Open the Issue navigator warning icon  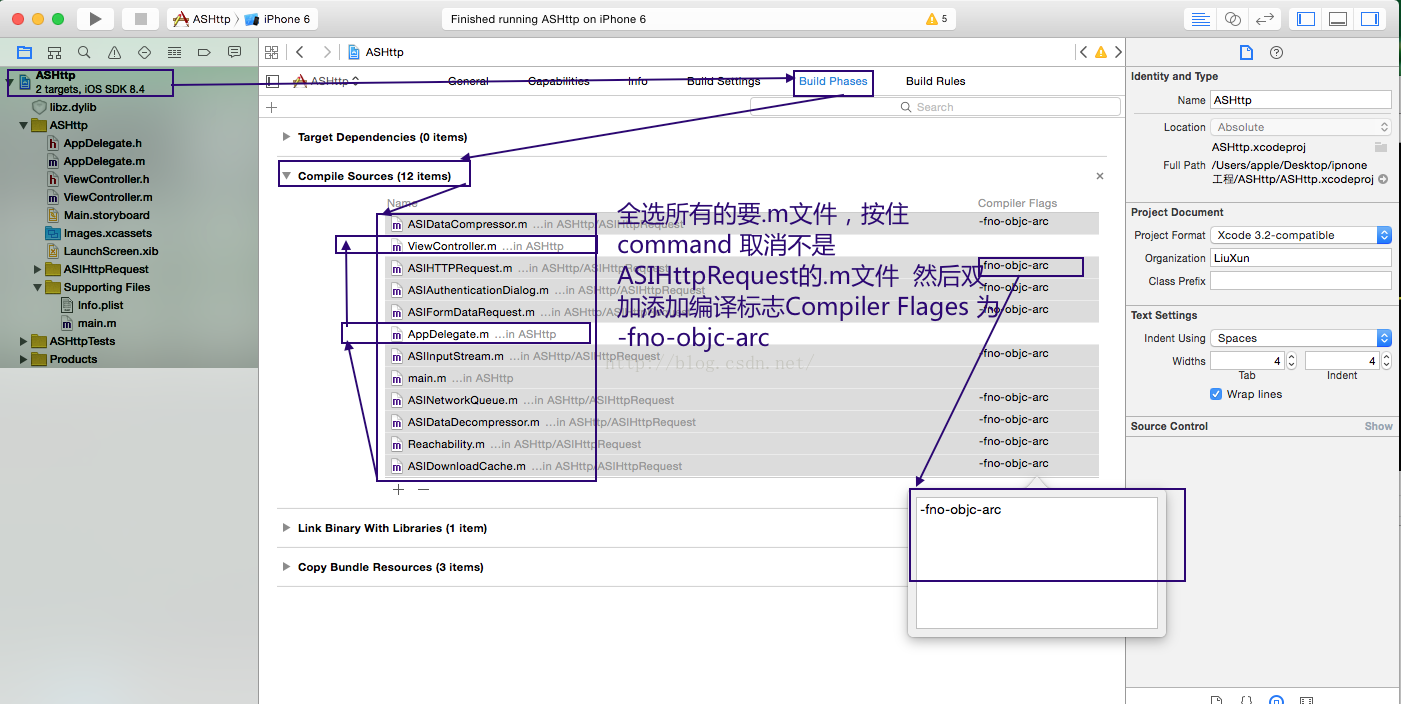114,52
